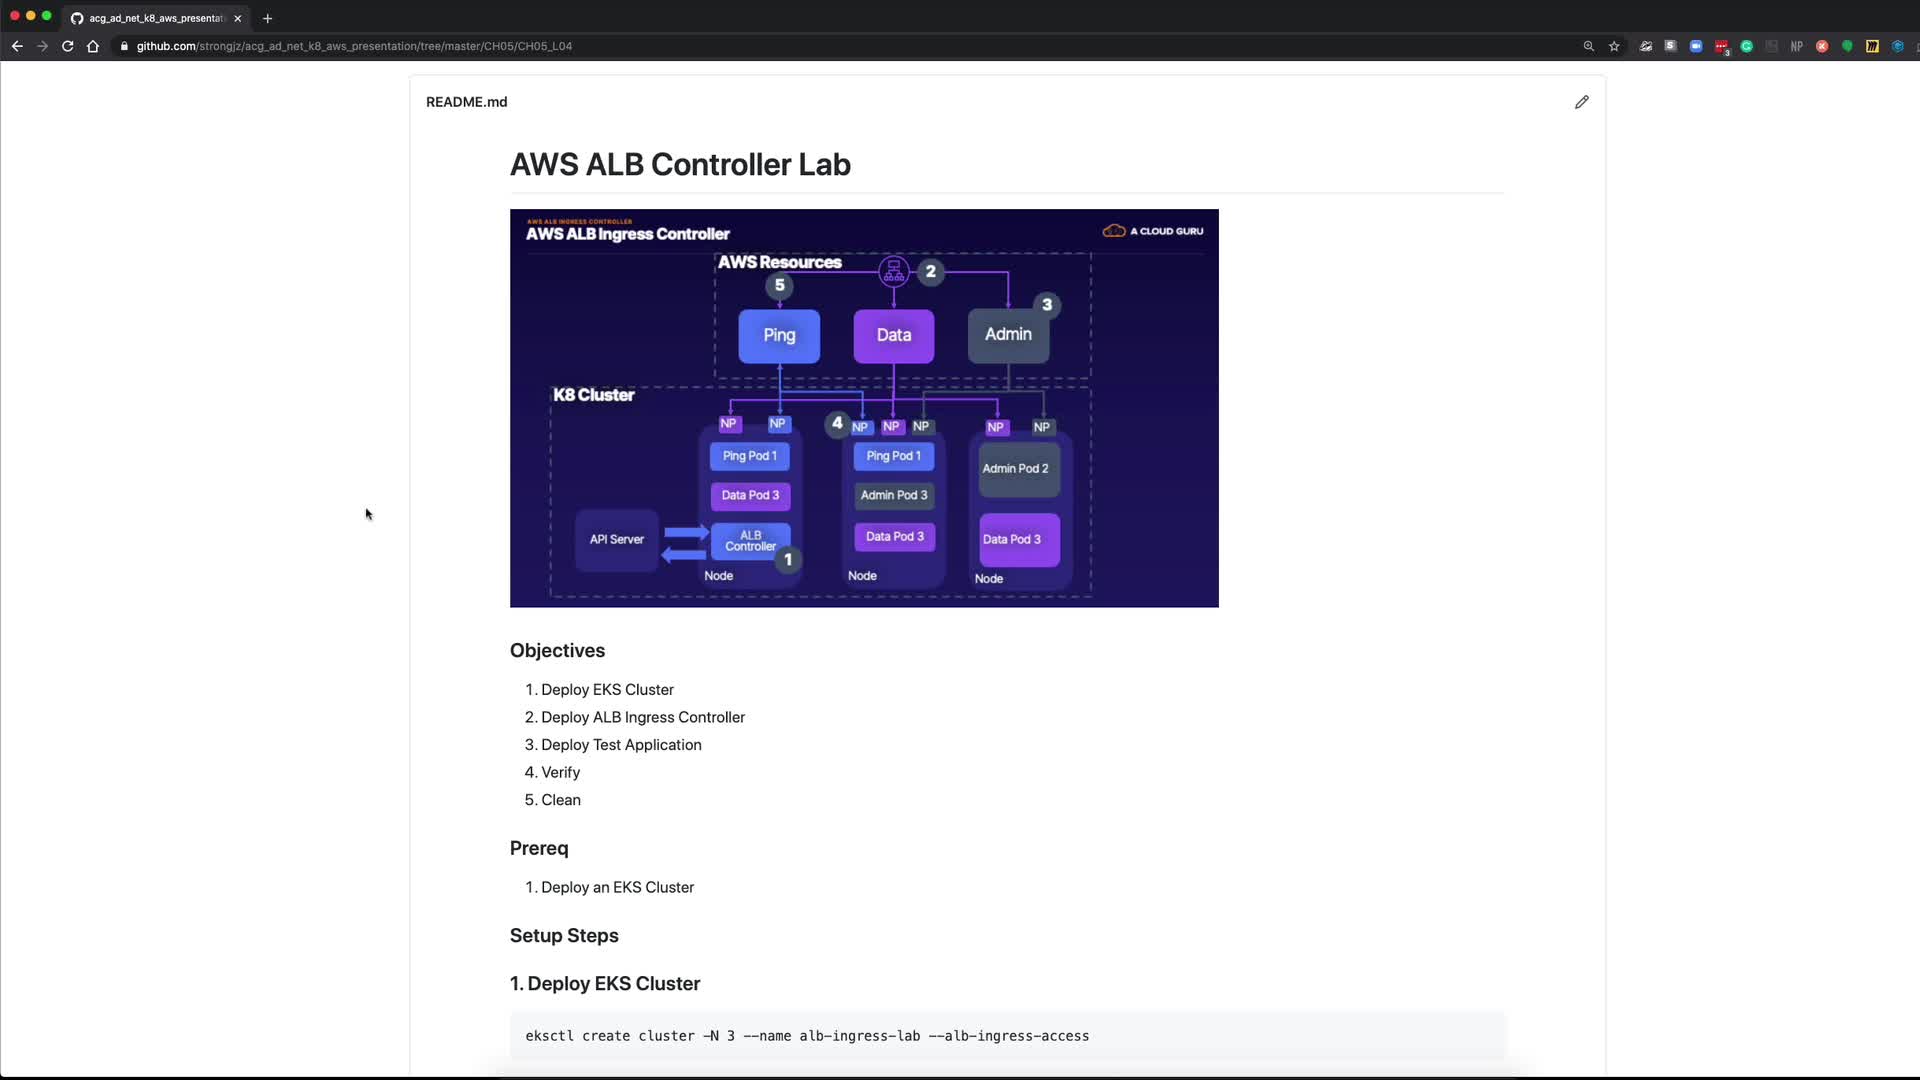
Task: Open the Grammarly extension icon
Action: (1746, 46)
